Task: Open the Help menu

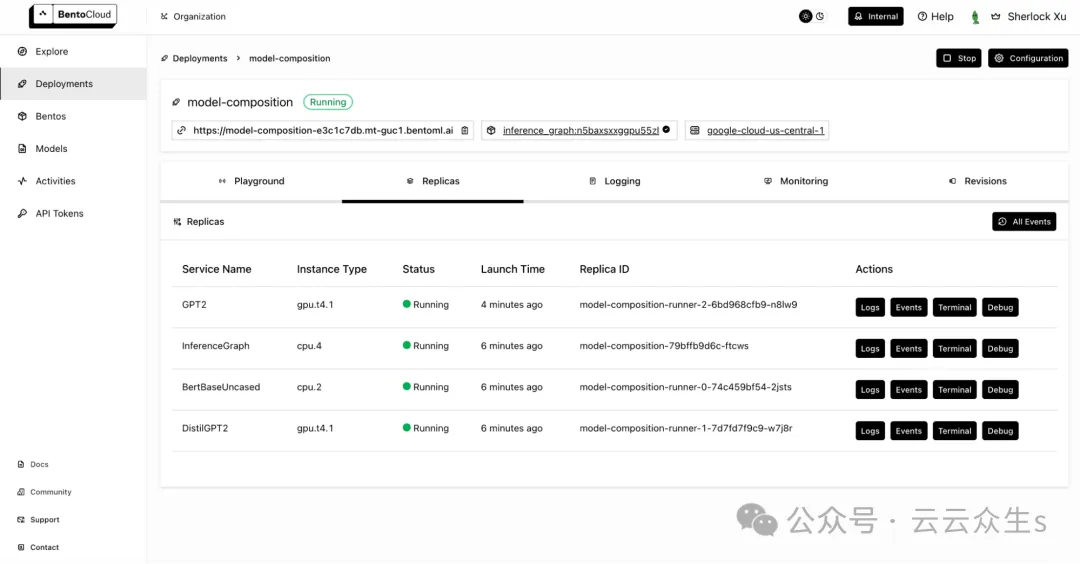Action: tap(935, 17)
